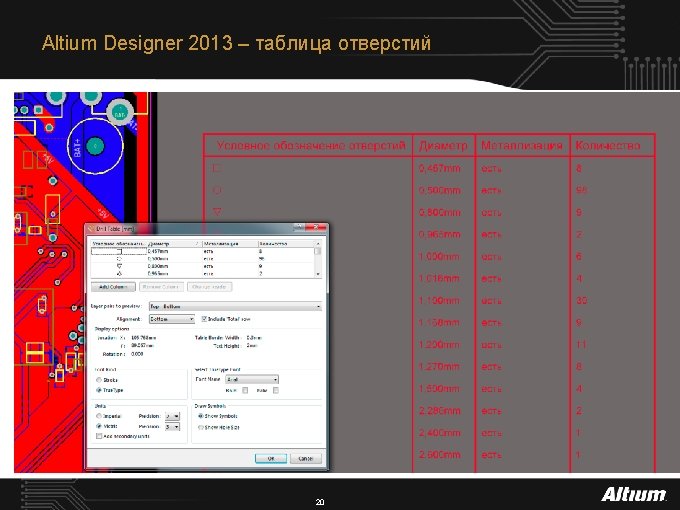Click the '2.286mm' cell in large table
Viewport: 680px width, 510px height.
click(439, 411)
